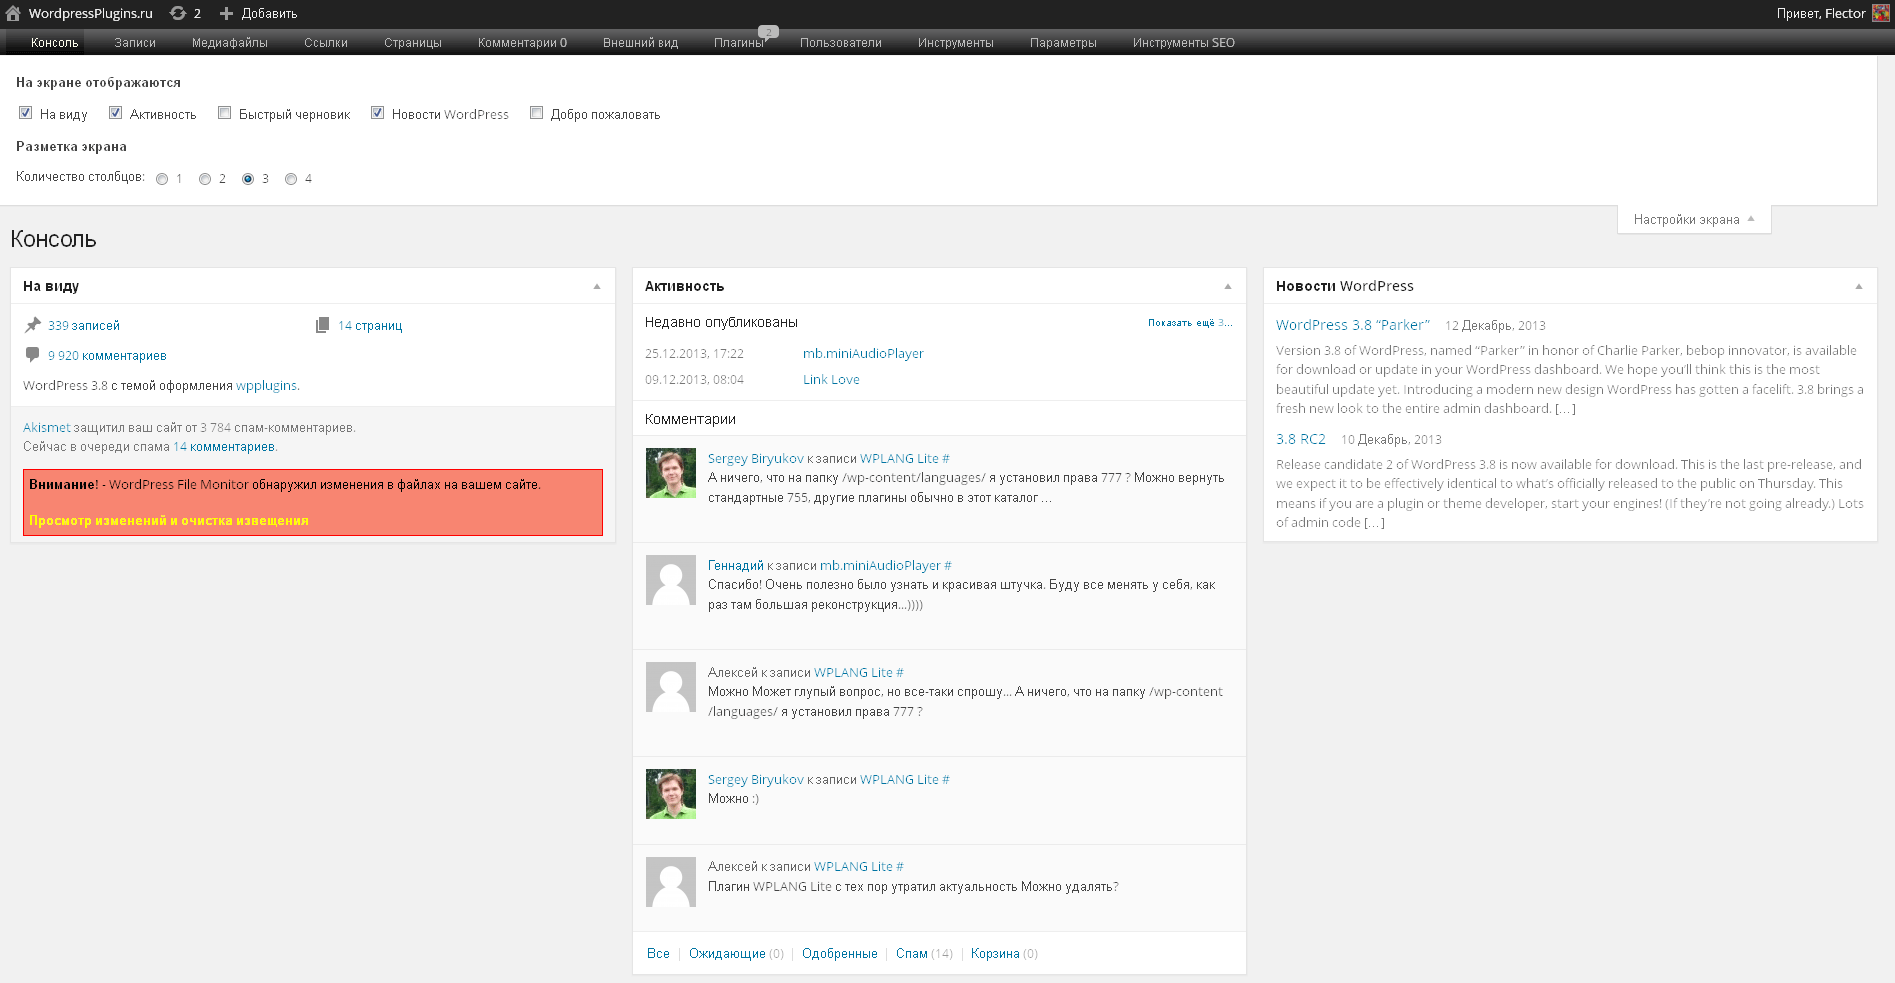Click the Akismet link
This screenshot has height=983, width=1895.
pos(47,428)
